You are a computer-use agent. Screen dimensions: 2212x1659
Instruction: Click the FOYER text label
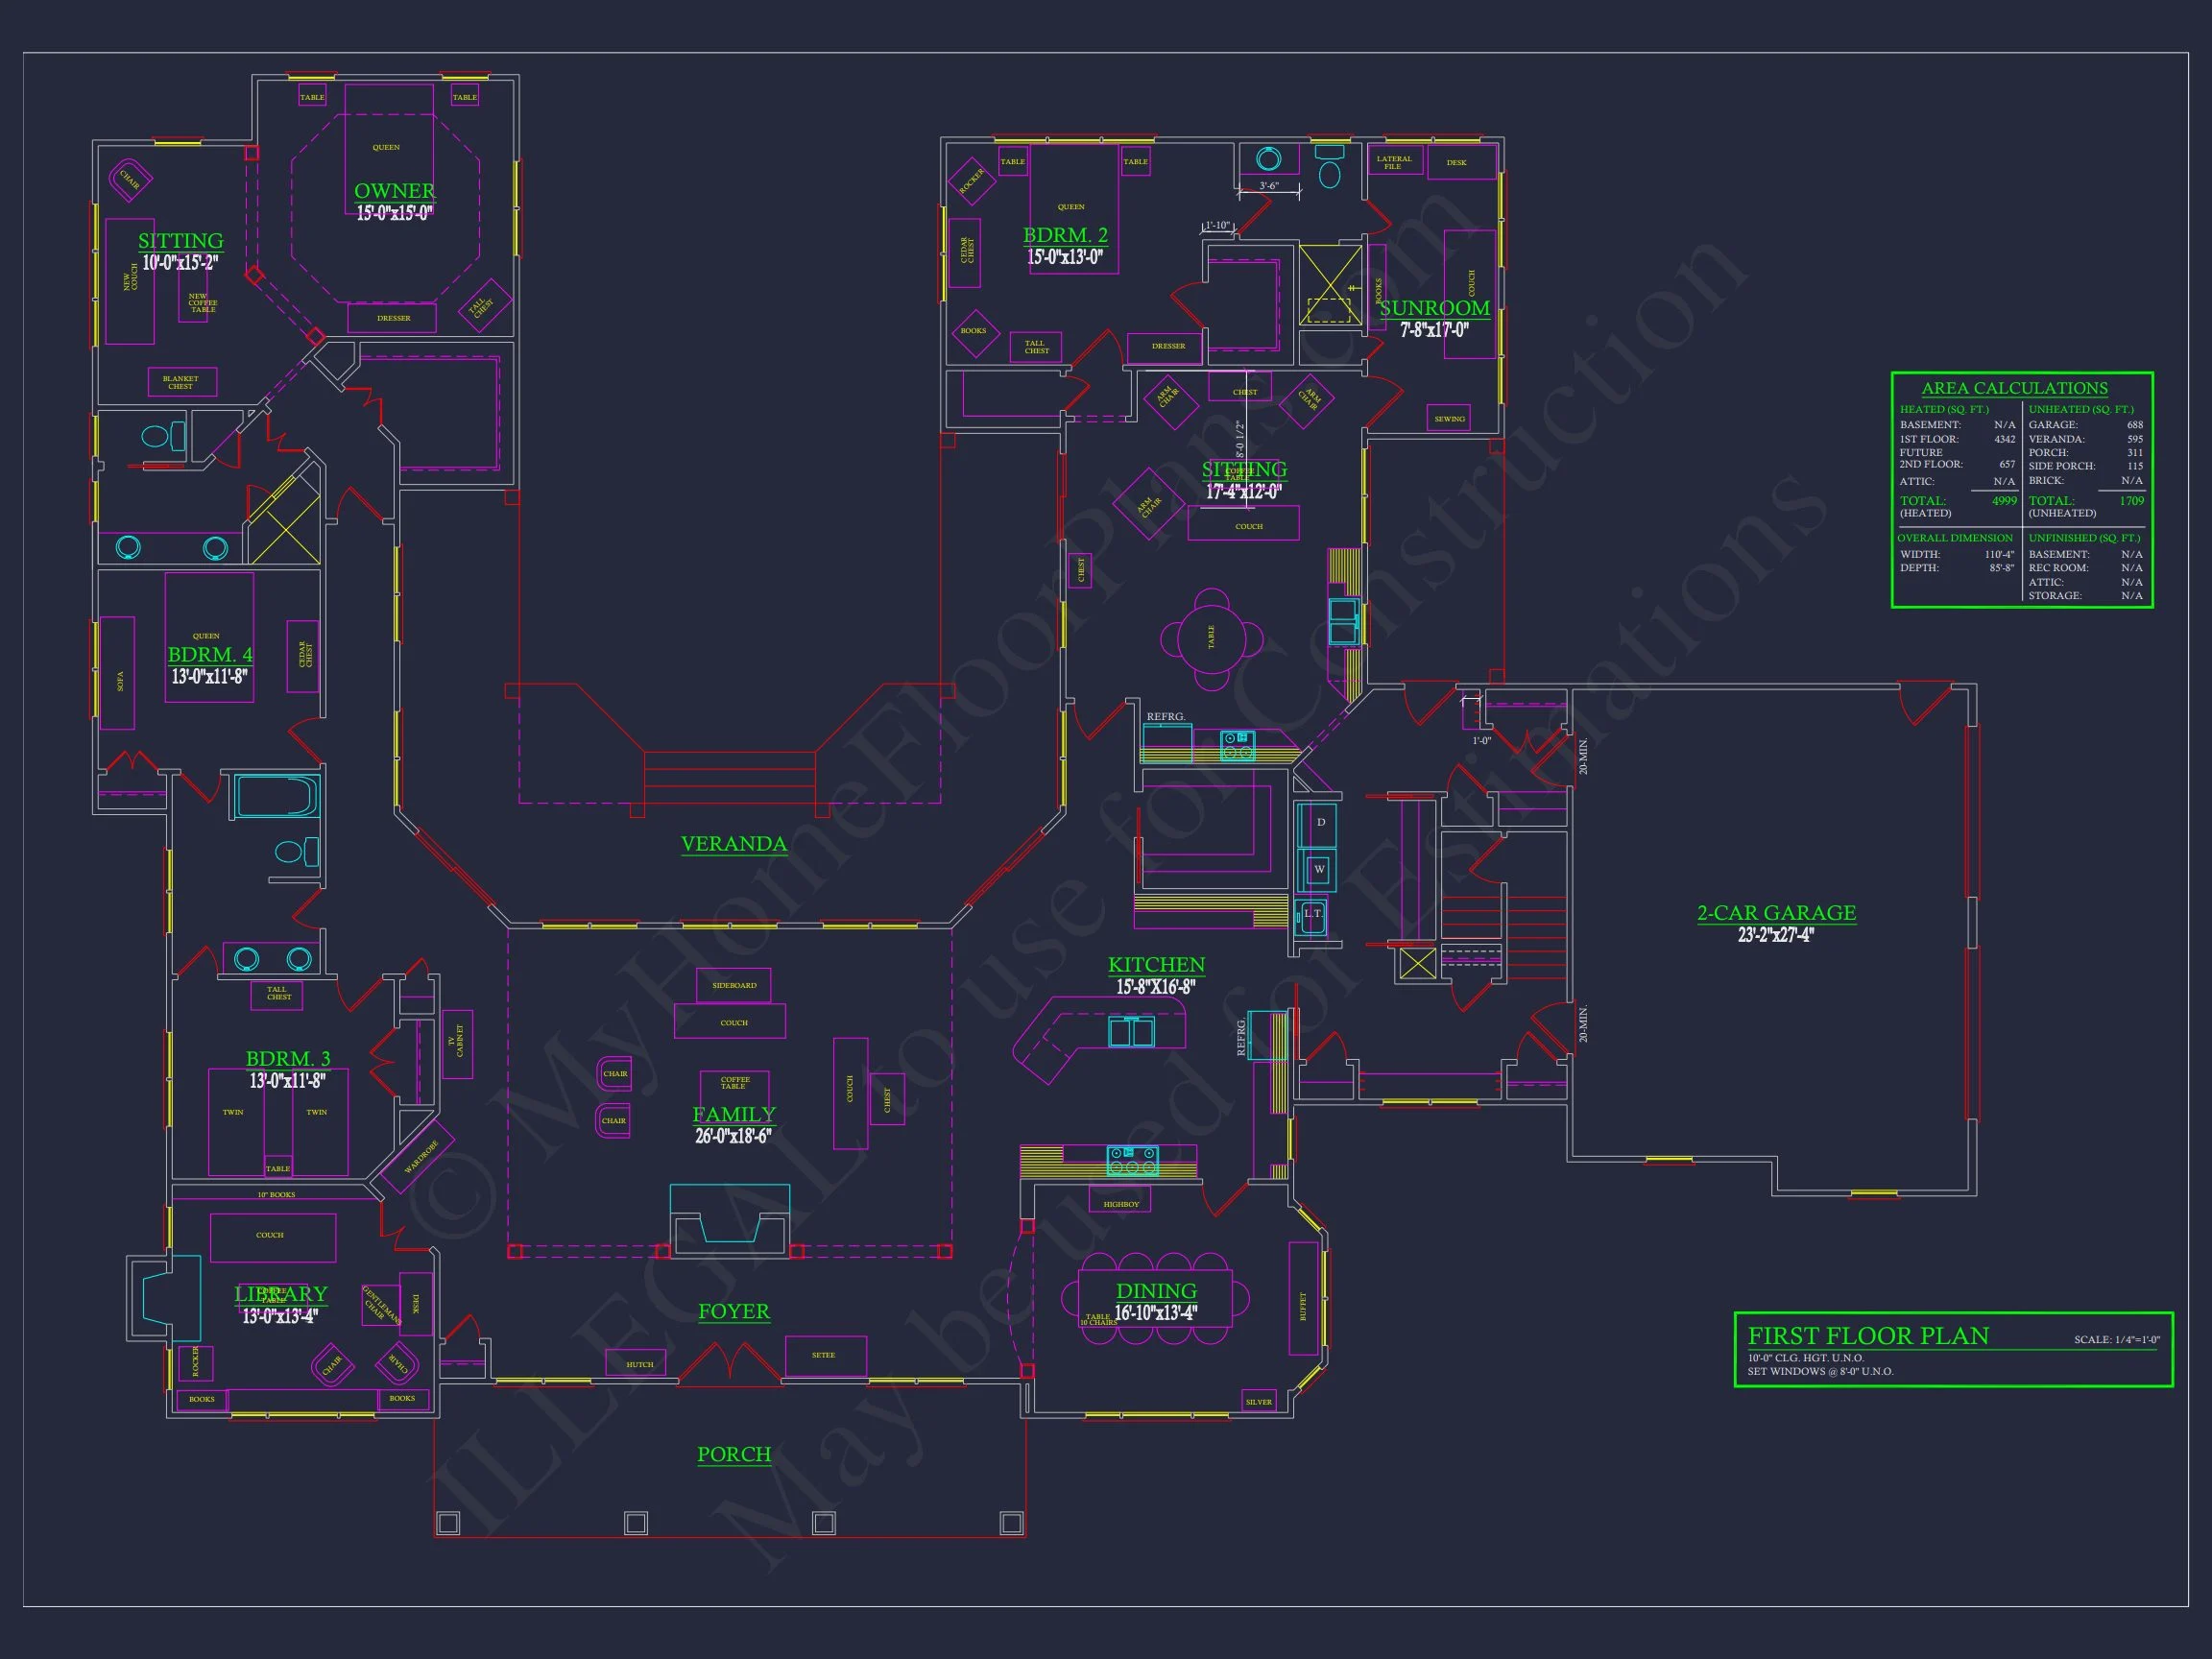click(733, 1311)
